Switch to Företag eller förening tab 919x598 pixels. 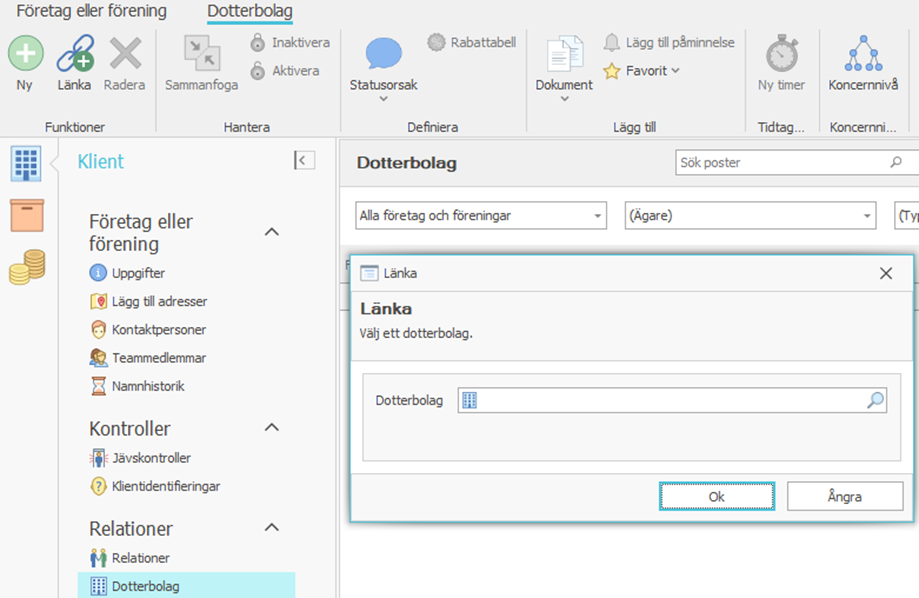(x=91, y=12)
